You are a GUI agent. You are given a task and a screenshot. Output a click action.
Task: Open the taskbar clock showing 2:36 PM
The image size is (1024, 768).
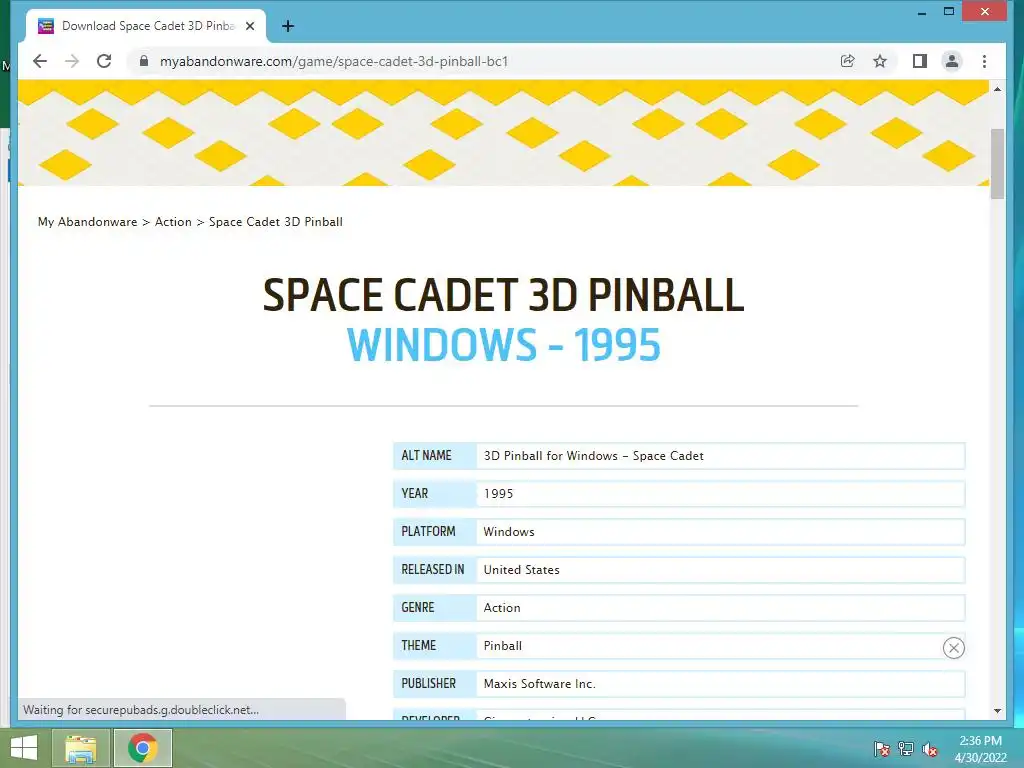(980, 749)
